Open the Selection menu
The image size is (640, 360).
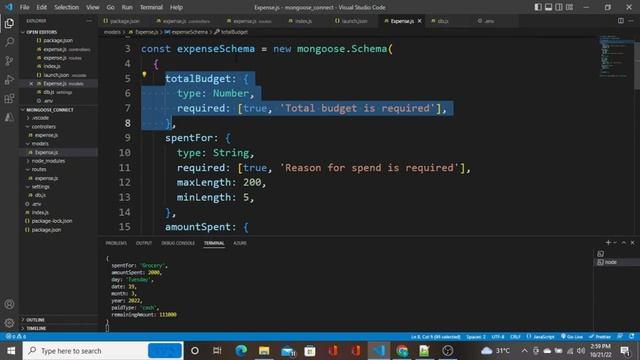pos(66,7)
